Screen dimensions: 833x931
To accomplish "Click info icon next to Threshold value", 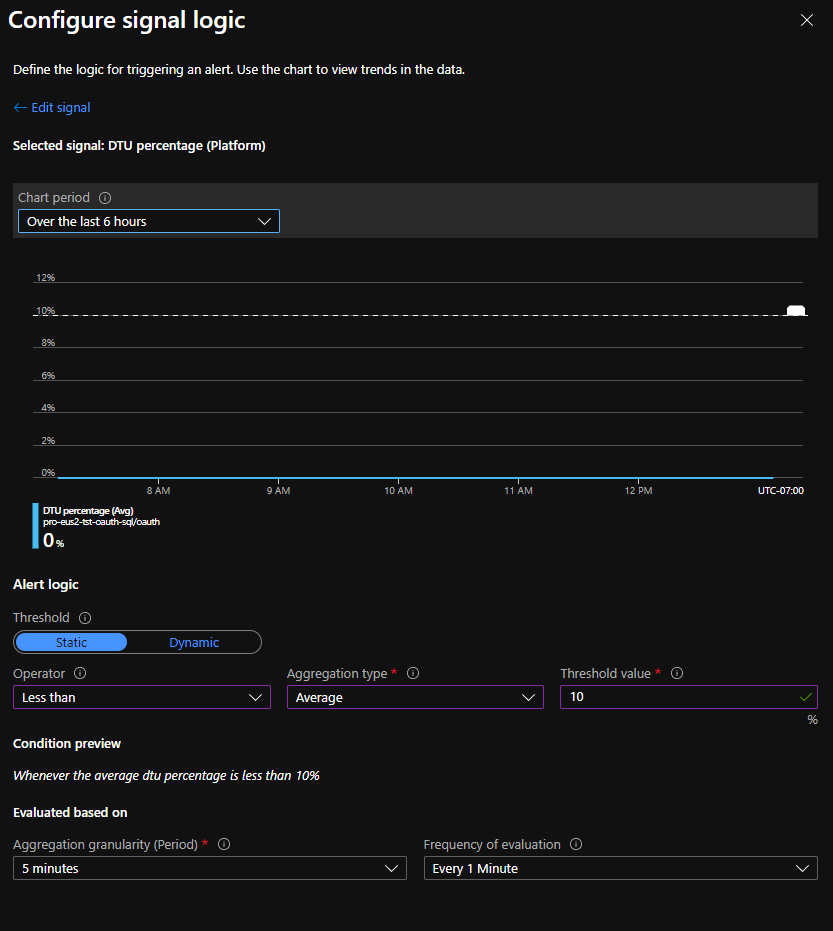I will click(677, 674).
